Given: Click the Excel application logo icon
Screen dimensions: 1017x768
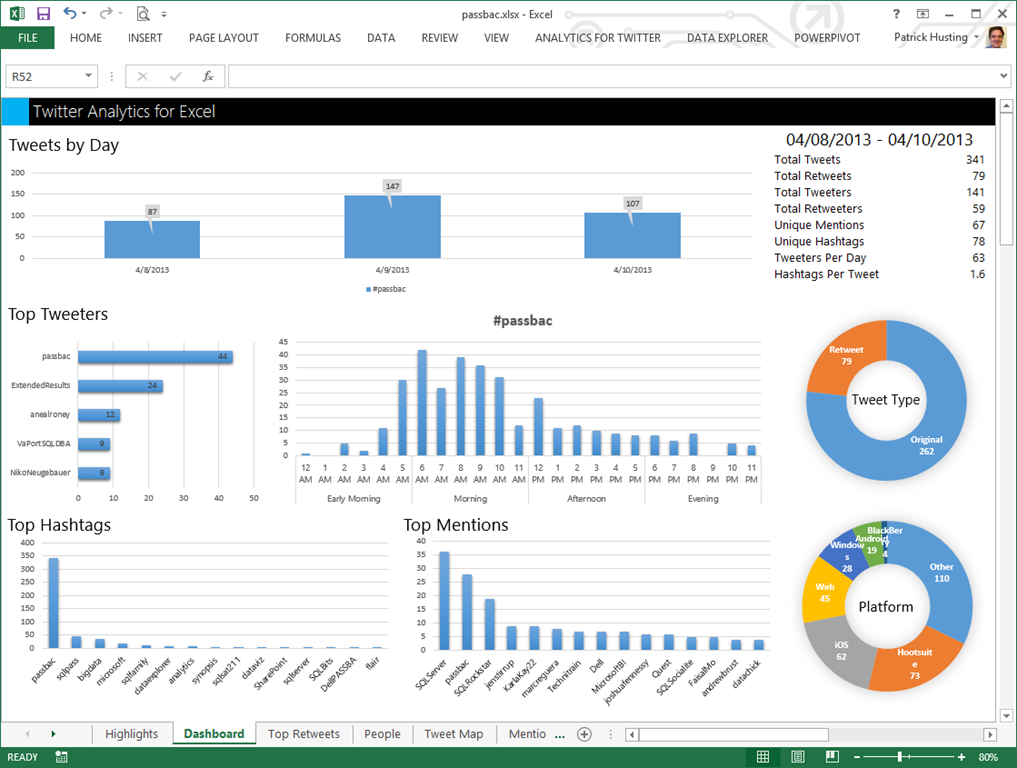Looking at the screenshot, I should [x=17, y=14].
